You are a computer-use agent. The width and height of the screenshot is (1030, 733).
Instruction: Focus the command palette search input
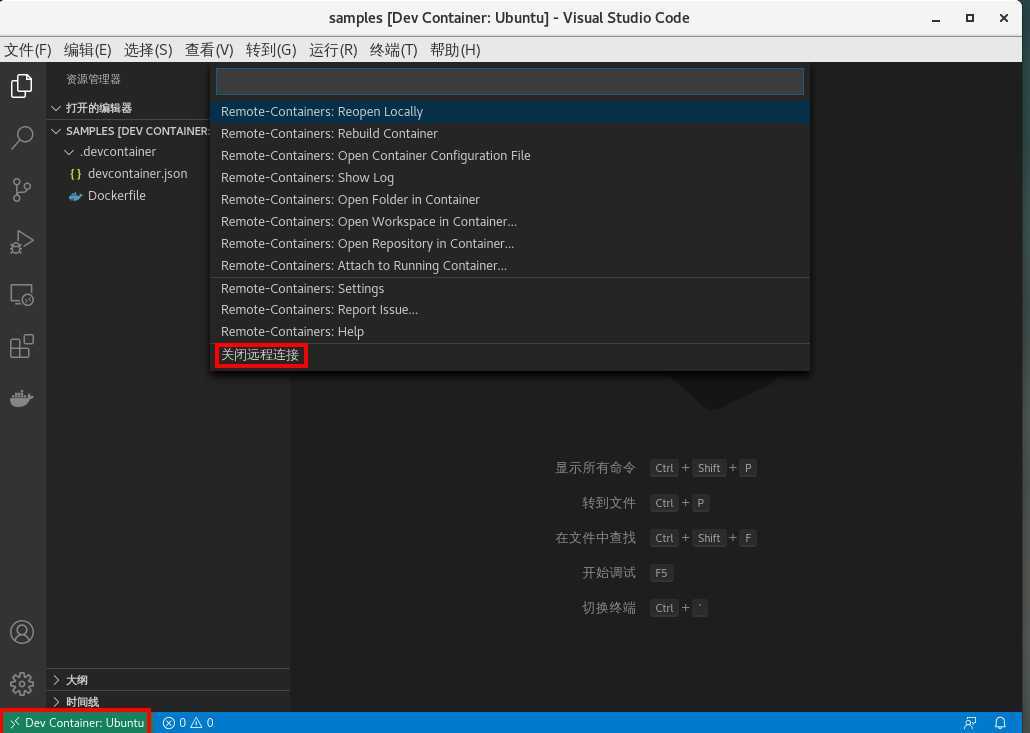click(510, 82)
